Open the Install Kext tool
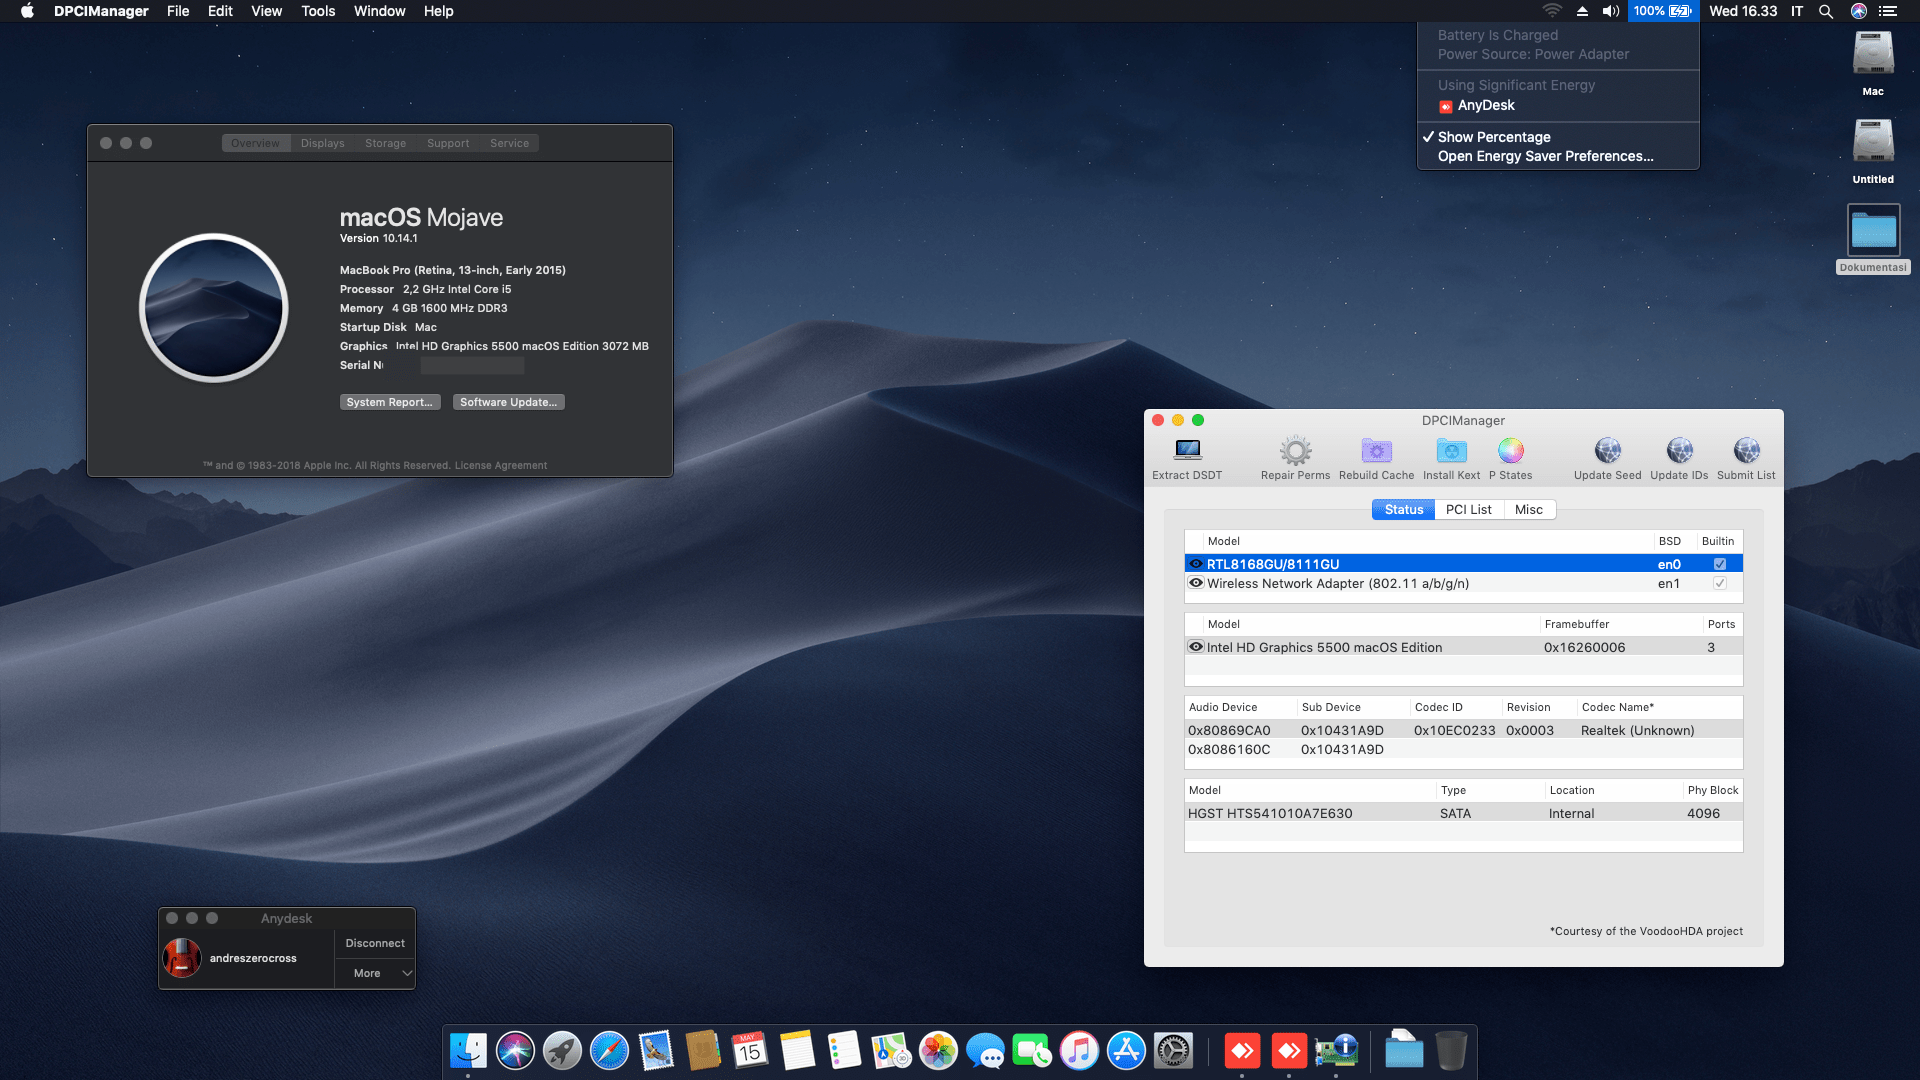The image size is (1920, 1080). click(x=1451, y=458)
